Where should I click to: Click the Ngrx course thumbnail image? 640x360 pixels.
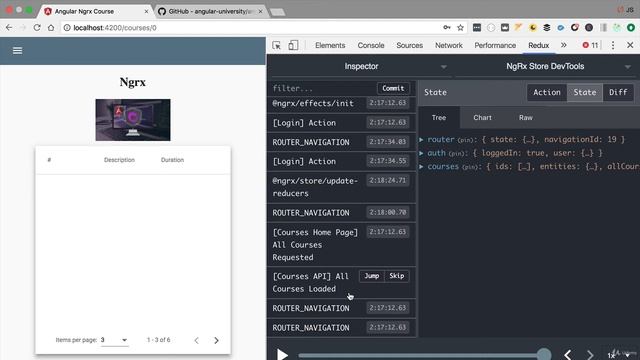point(133,120)
